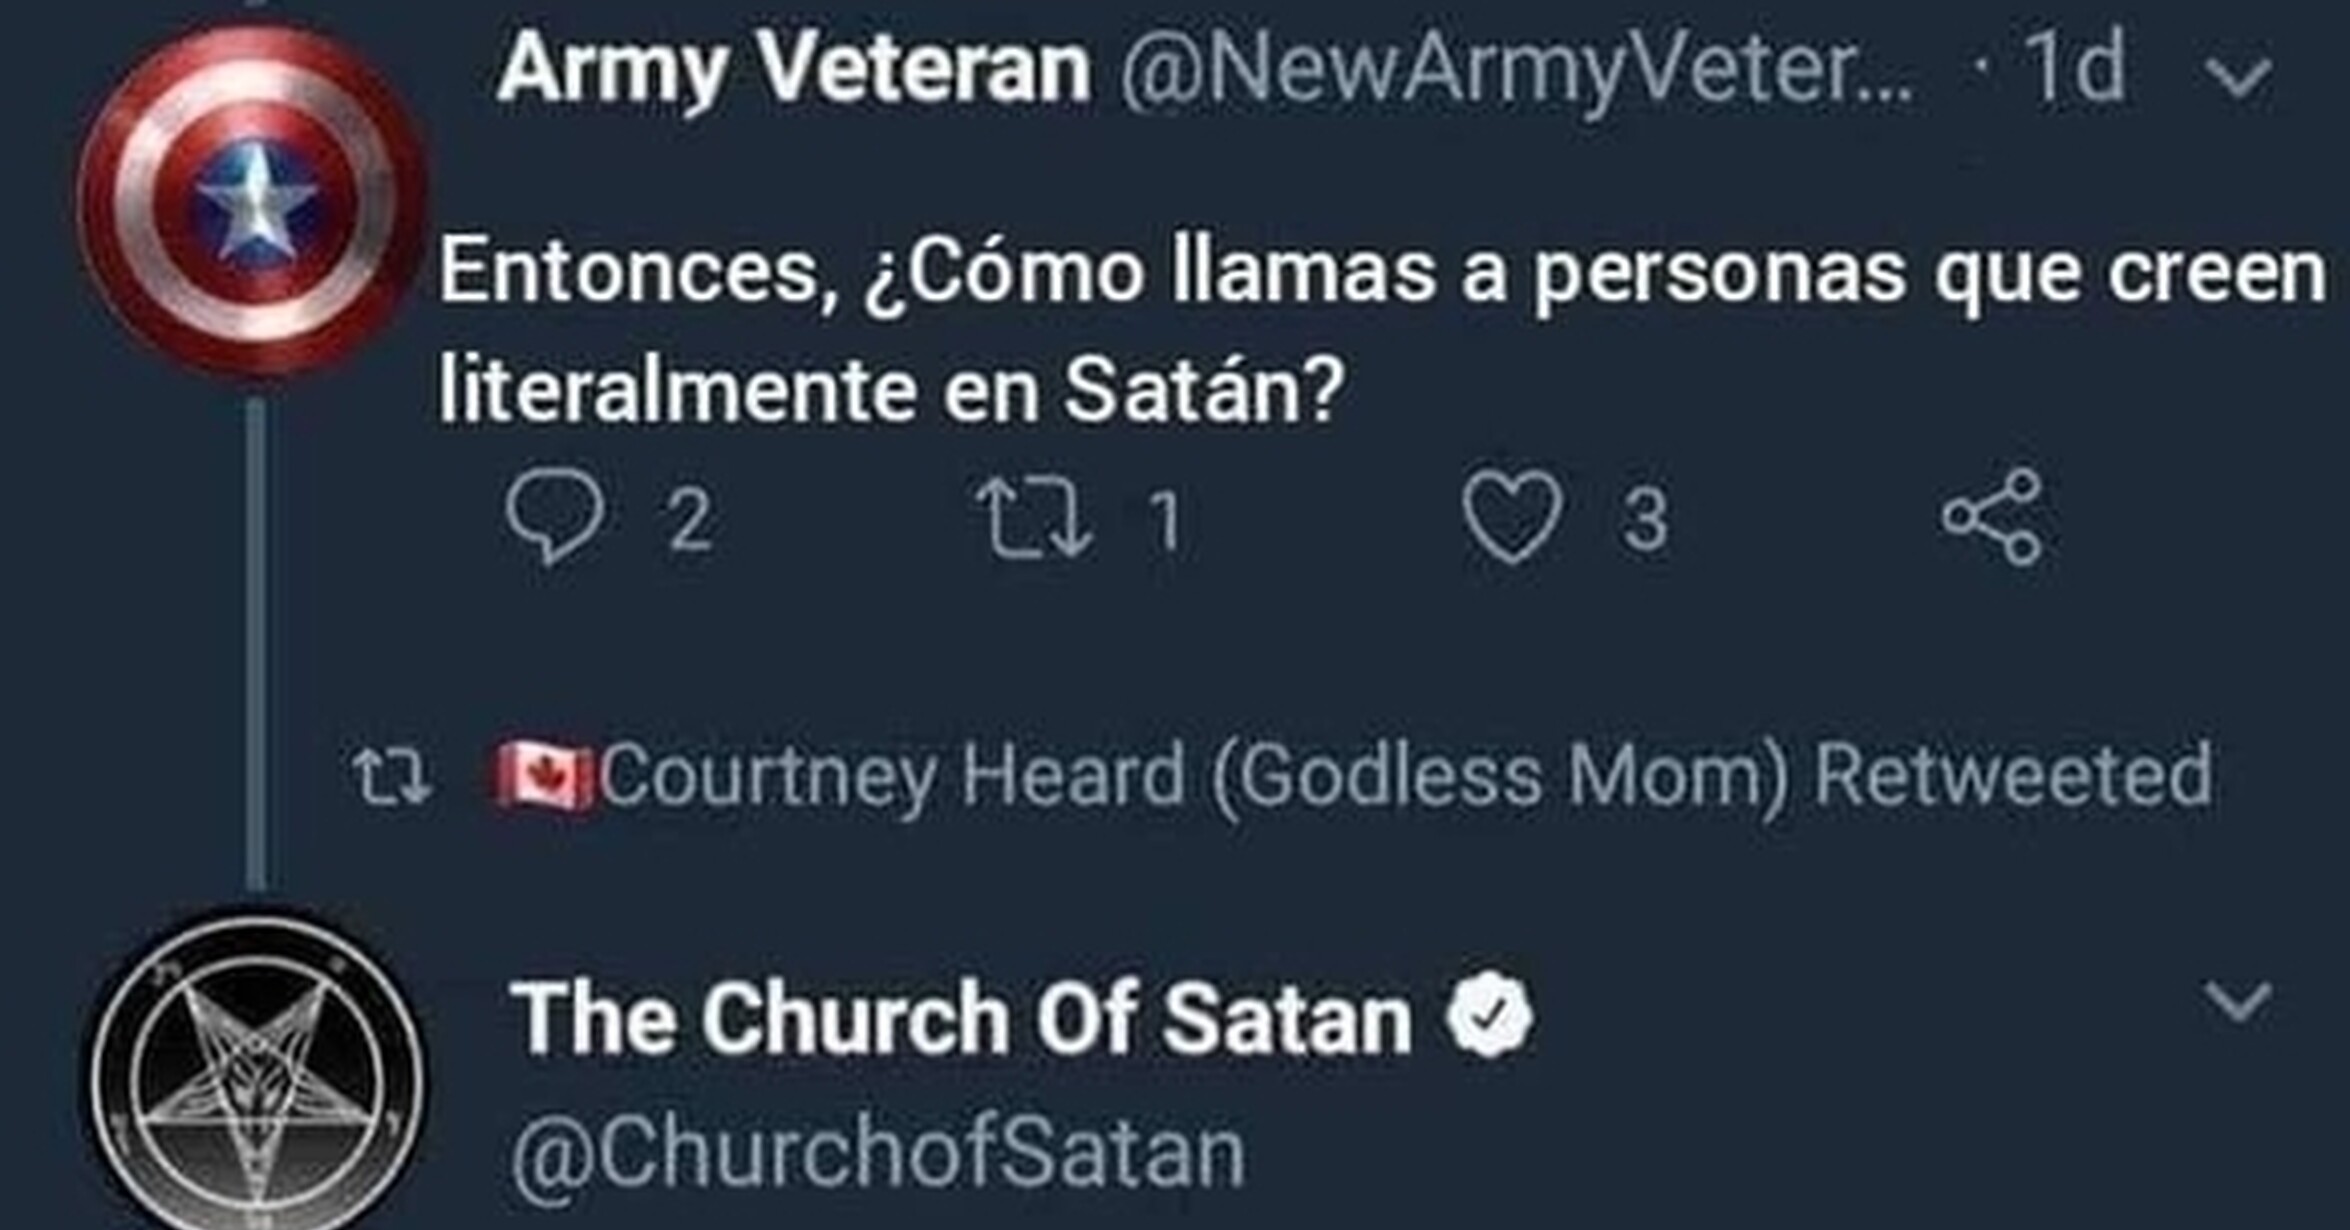Open The Church Of Satan display name
The height and width of the screenshot is (1230, 2350).
pyautogui.click(x=960, y=1018)
